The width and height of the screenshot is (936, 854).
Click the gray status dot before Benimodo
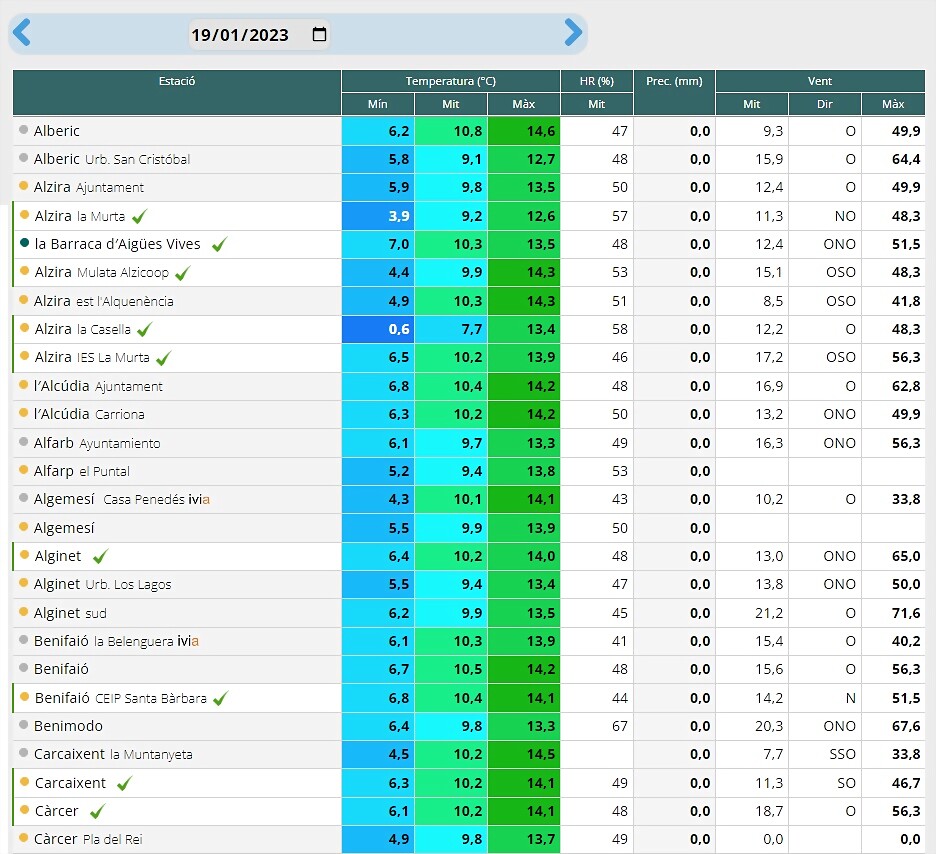[24, 725]
